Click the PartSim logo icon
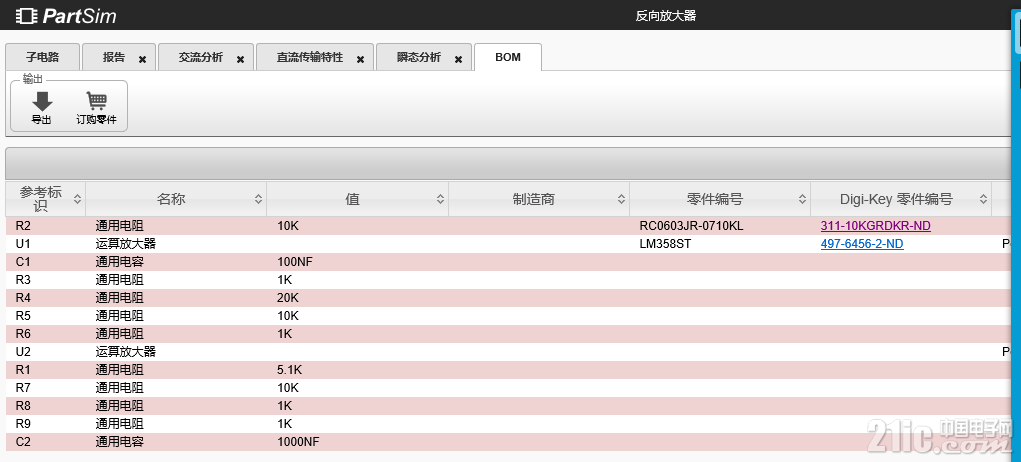The width and height of the screenshot is (1021, 462). click(x=26, y=16)
